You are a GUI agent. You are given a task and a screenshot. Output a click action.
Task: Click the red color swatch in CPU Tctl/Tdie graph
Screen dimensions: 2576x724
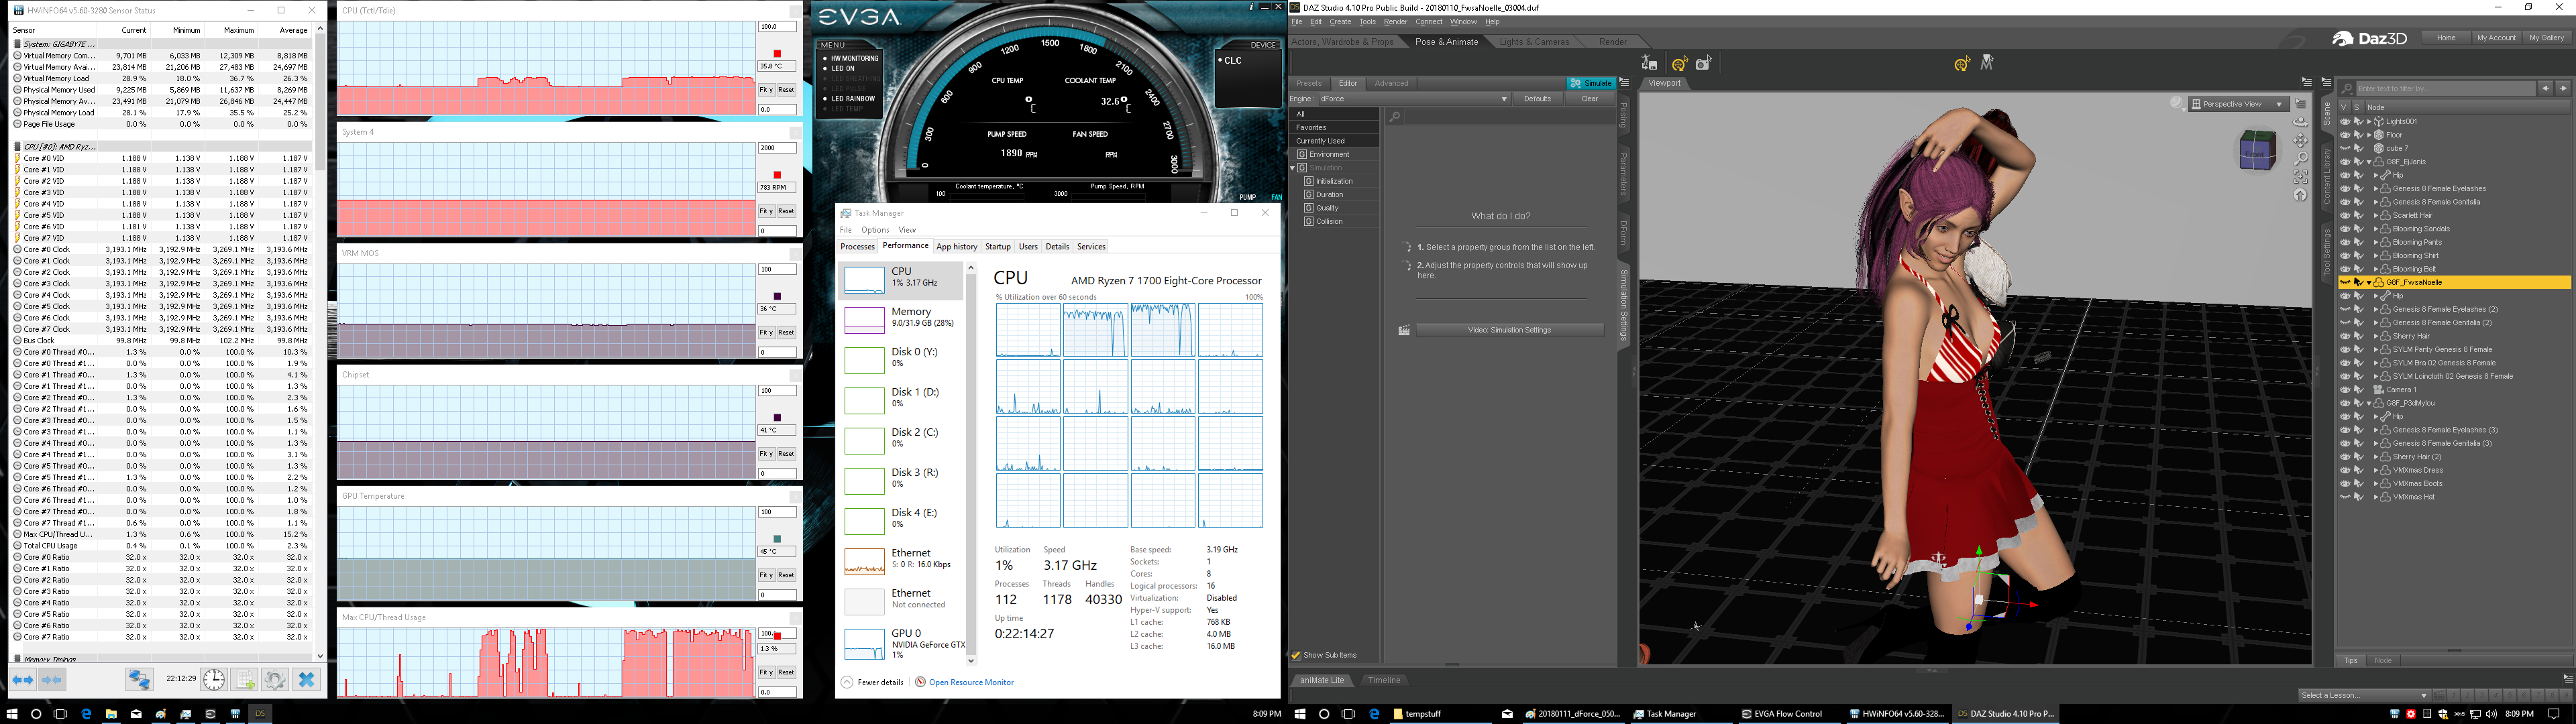(777, 54)
